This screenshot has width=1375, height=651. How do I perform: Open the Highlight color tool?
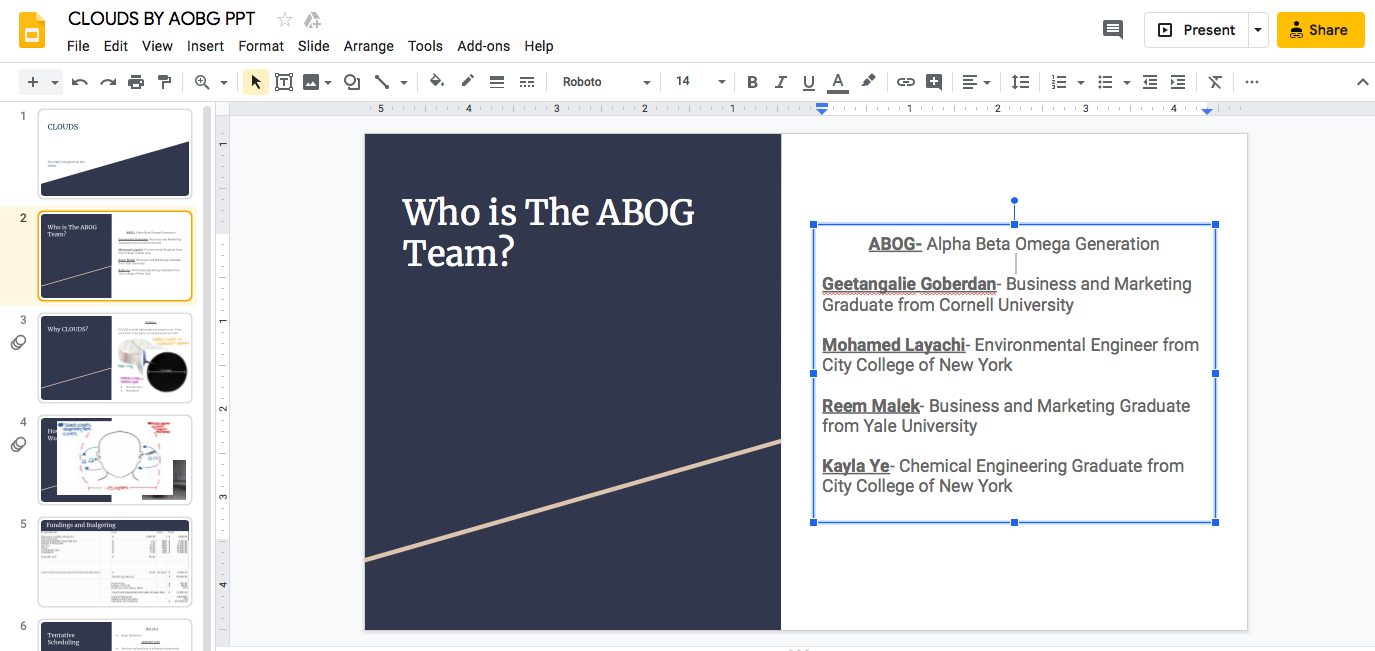click(x=868, y=82)
